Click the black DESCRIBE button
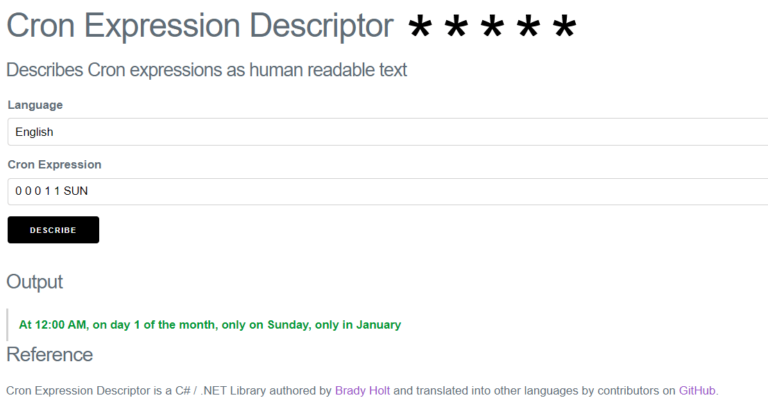Image resolution: width=768 pixels, height=416 pixels. [53, 230]
